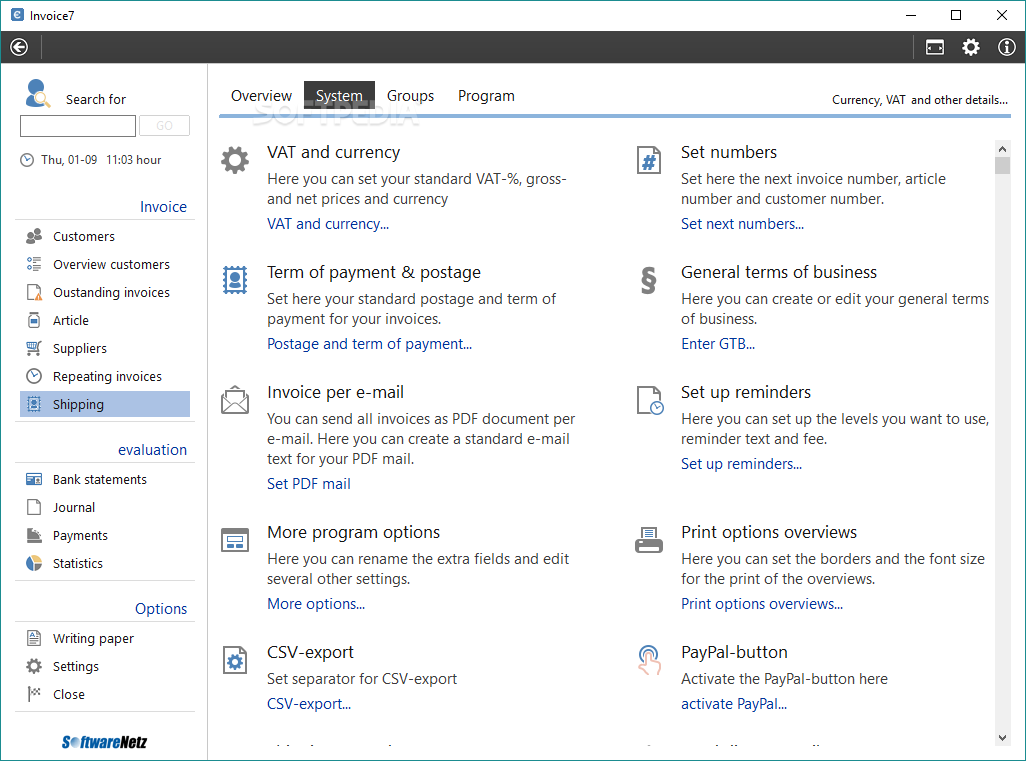Click the General terms paragraph icon
This screenshot has width=1026, height=761.
[649, 281]
